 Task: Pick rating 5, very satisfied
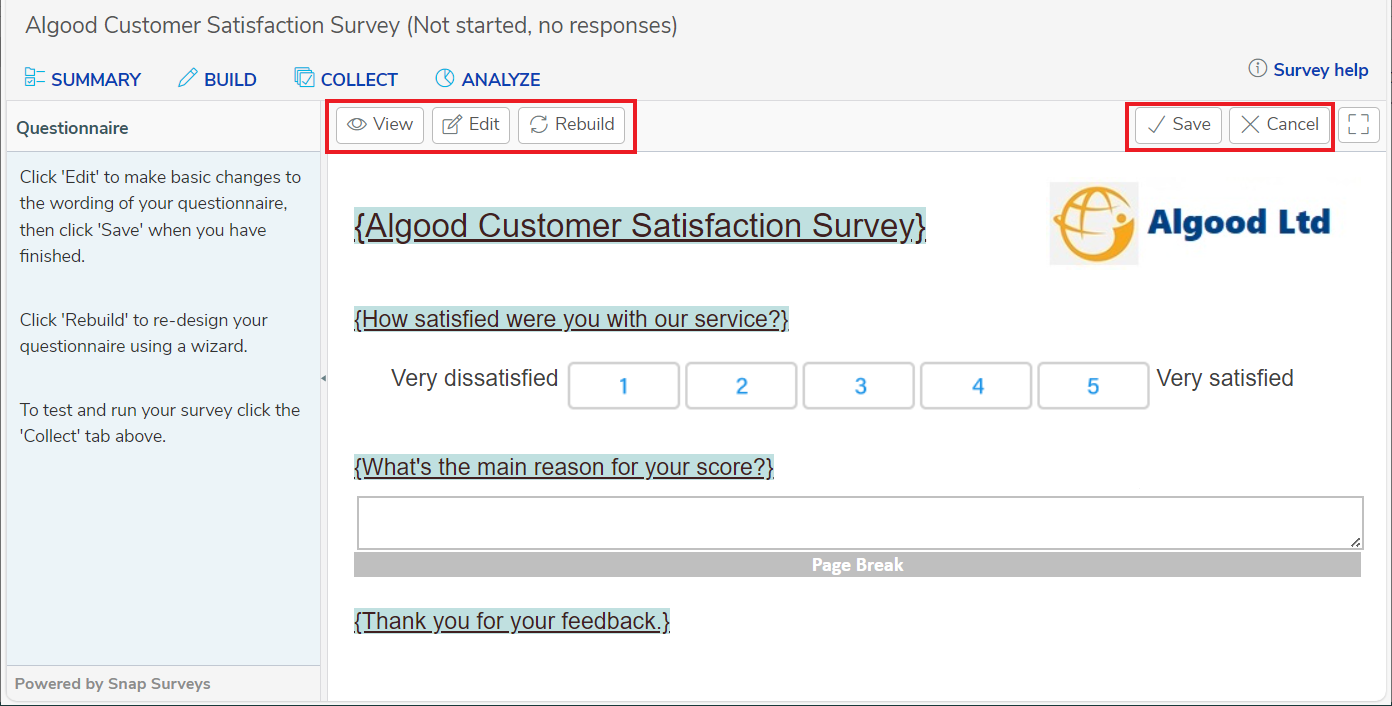pos(1093,386)
